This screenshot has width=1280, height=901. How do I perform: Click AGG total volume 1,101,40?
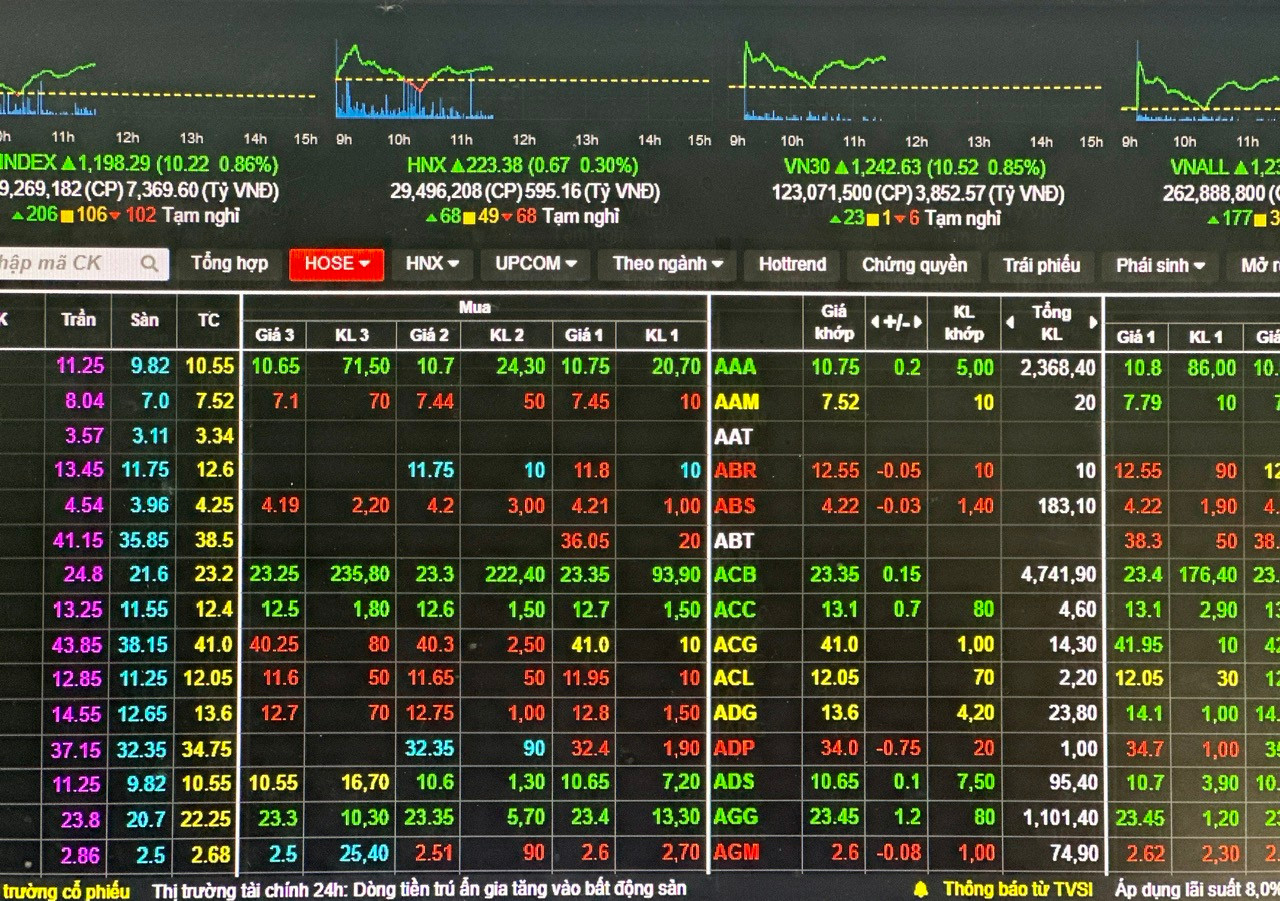[x=1058, y=817]
